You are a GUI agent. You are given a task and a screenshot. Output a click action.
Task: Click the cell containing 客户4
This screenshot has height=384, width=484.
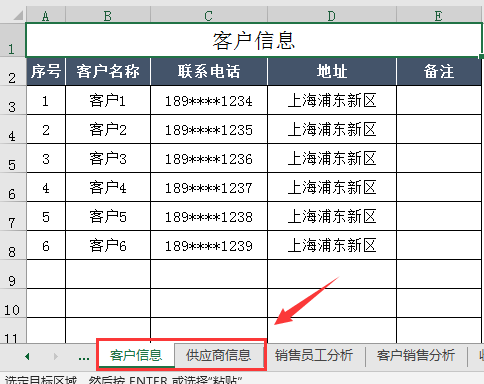108,187
